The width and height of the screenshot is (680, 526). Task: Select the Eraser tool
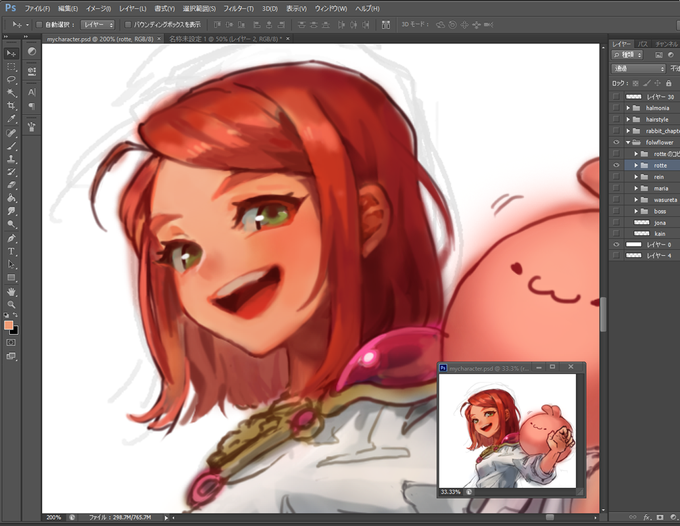point(11,185)
